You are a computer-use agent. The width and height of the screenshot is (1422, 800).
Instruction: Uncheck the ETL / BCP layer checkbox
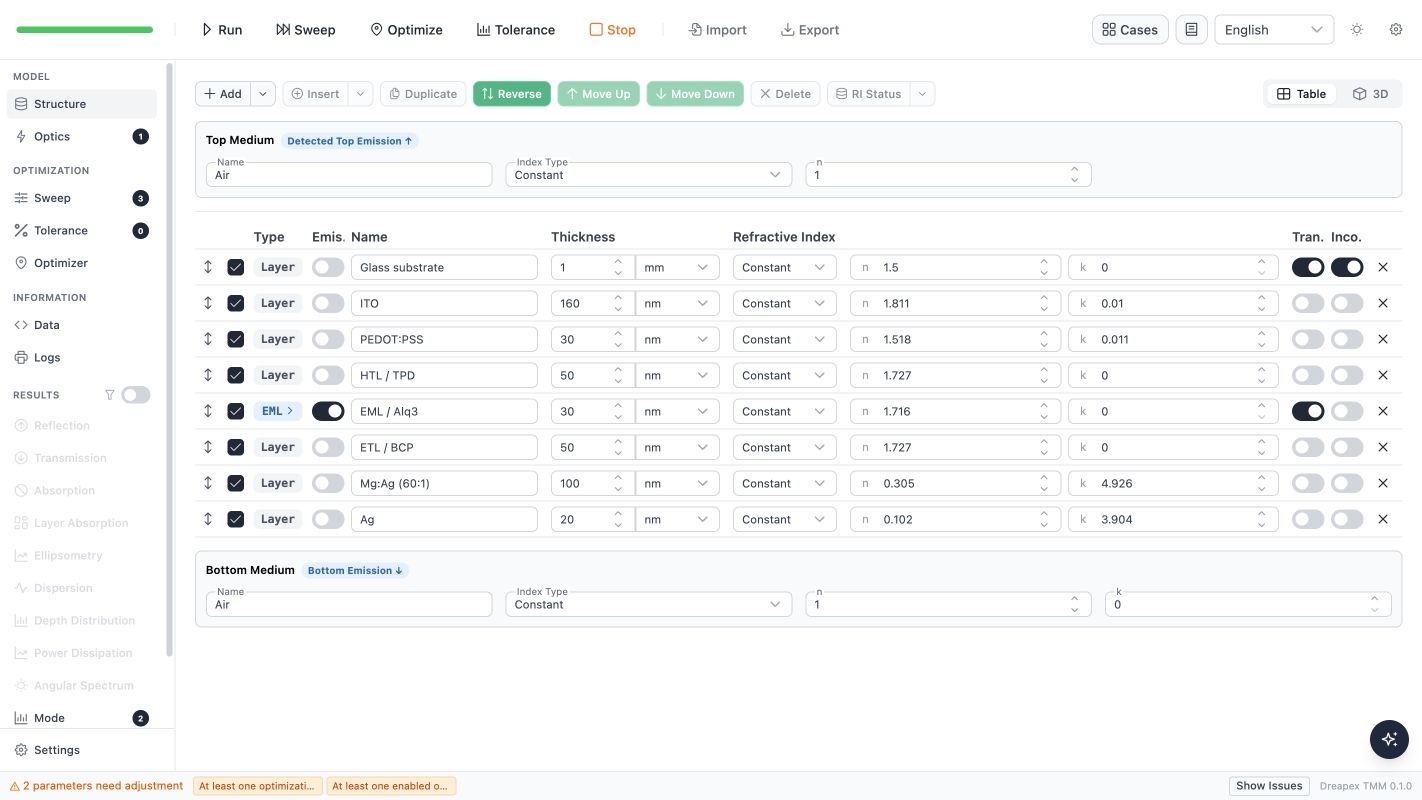click(x=236, y=447)
